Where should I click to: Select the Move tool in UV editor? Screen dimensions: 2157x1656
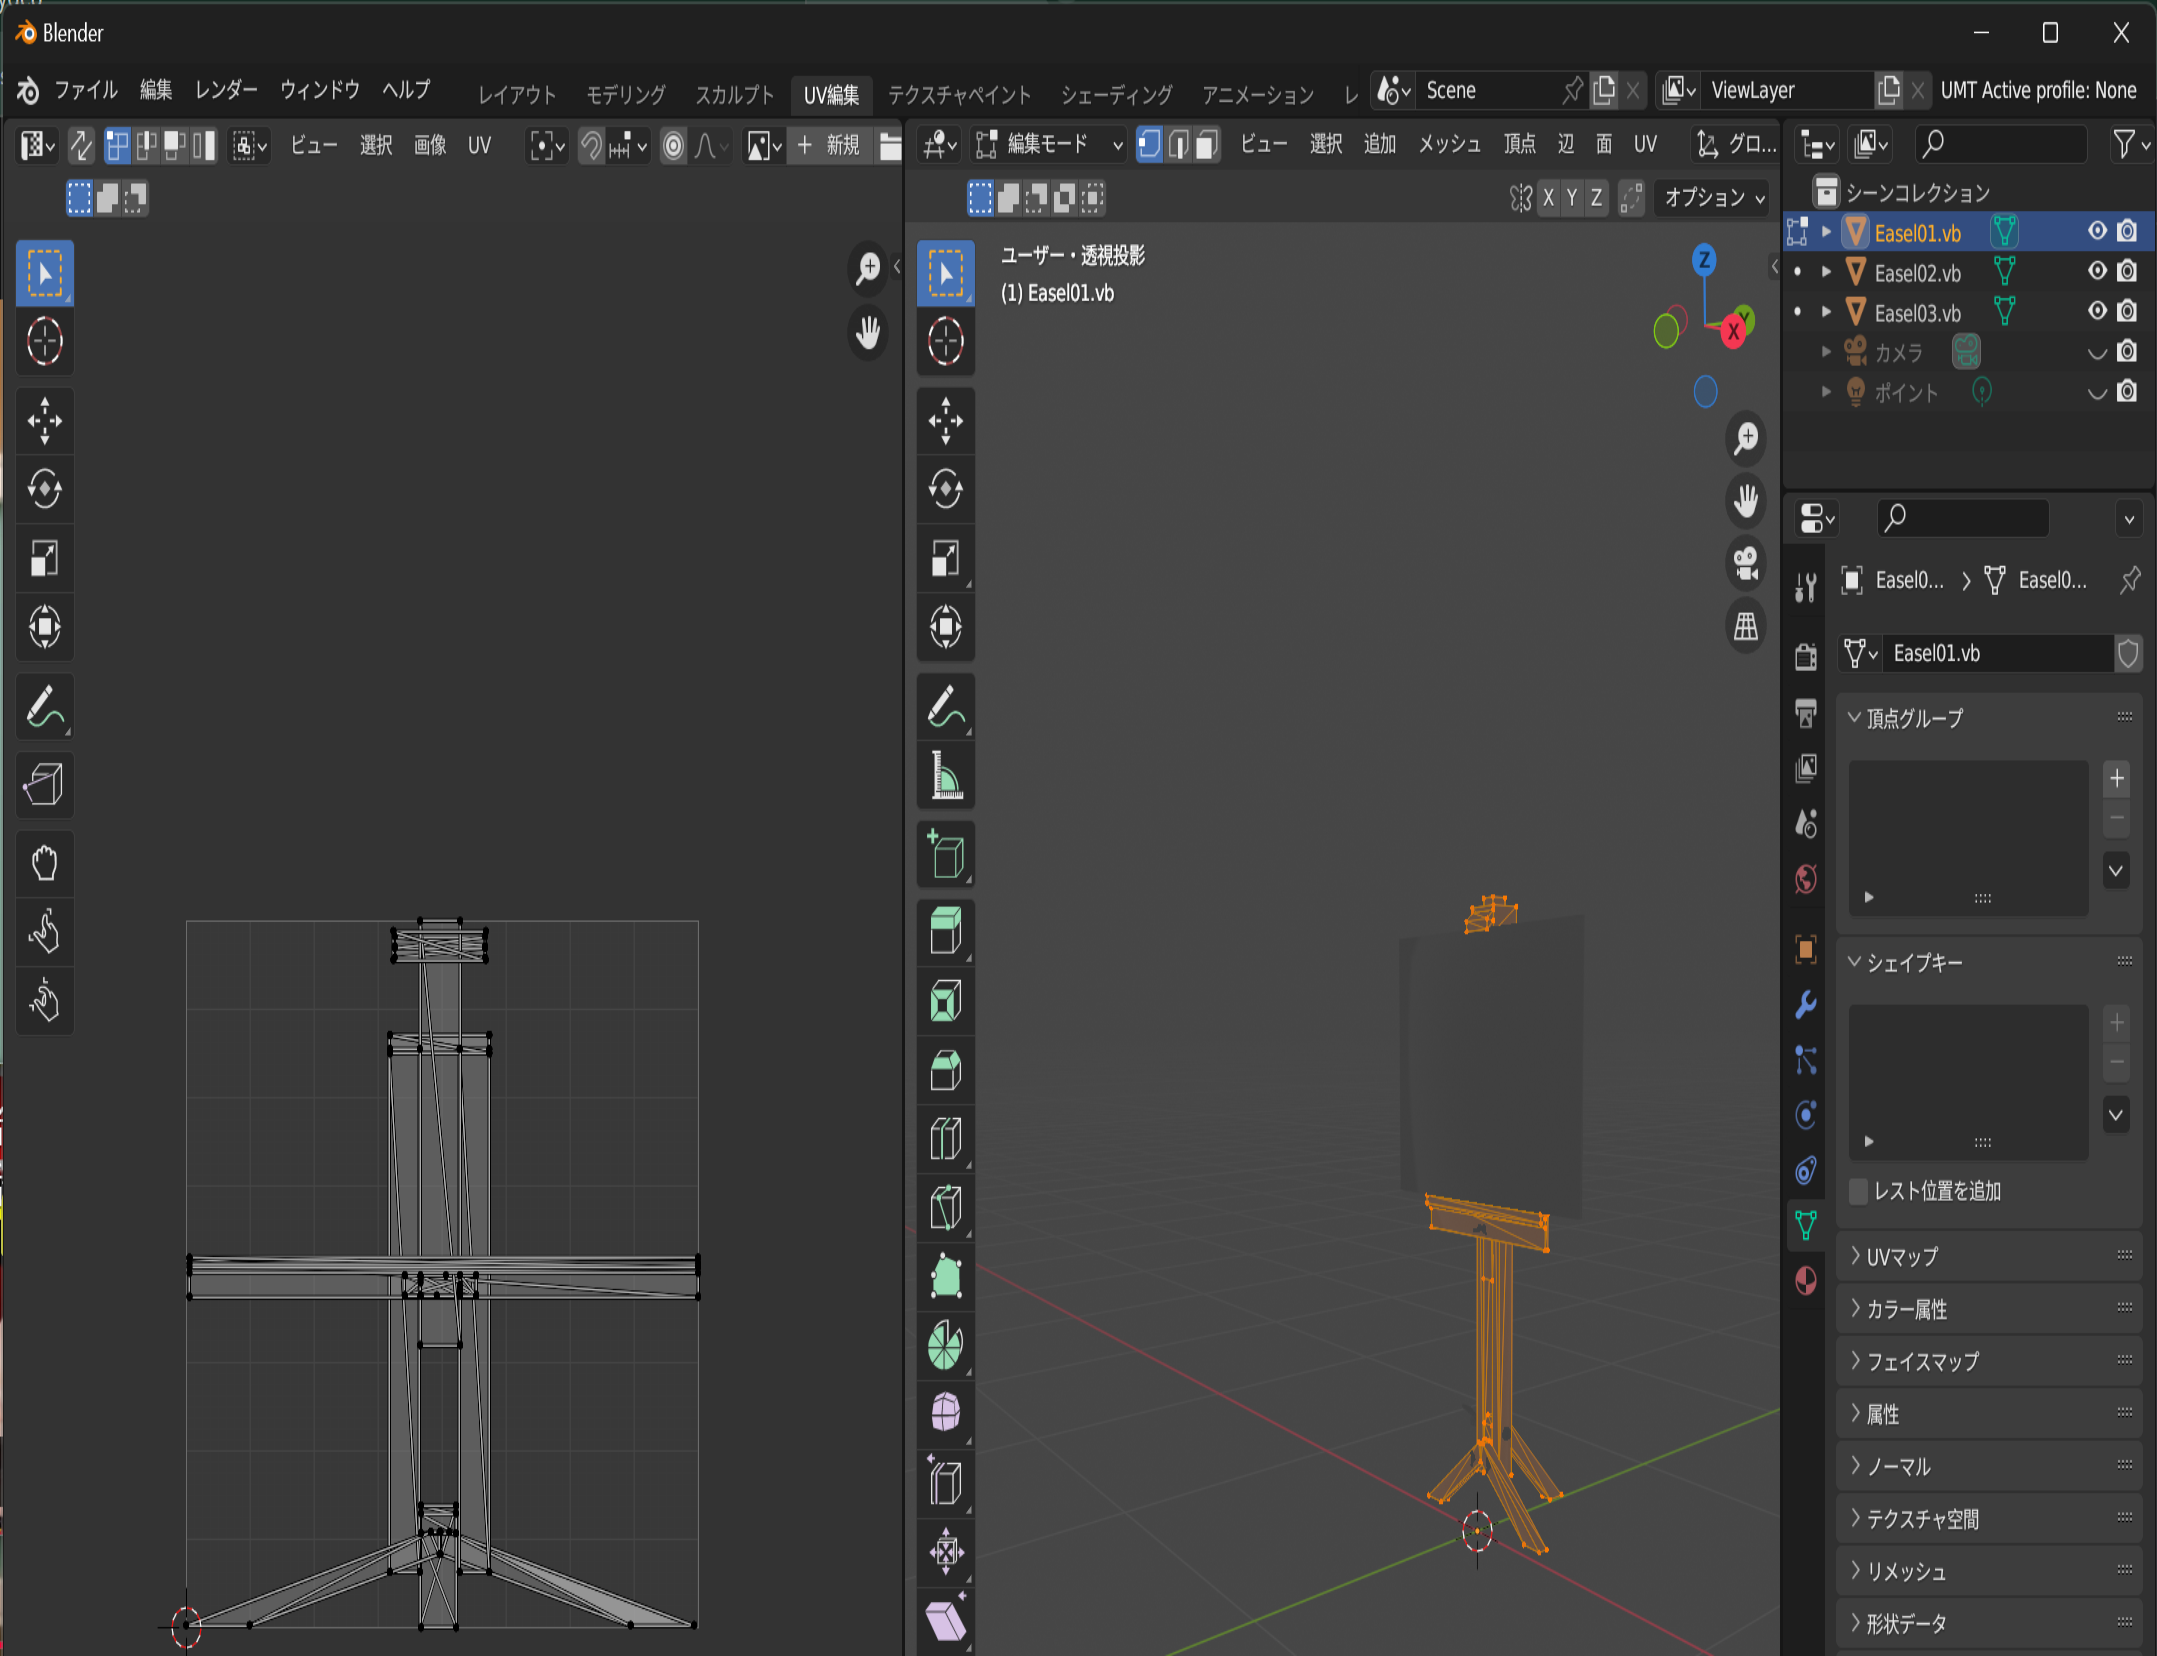(x=45, y=420)
